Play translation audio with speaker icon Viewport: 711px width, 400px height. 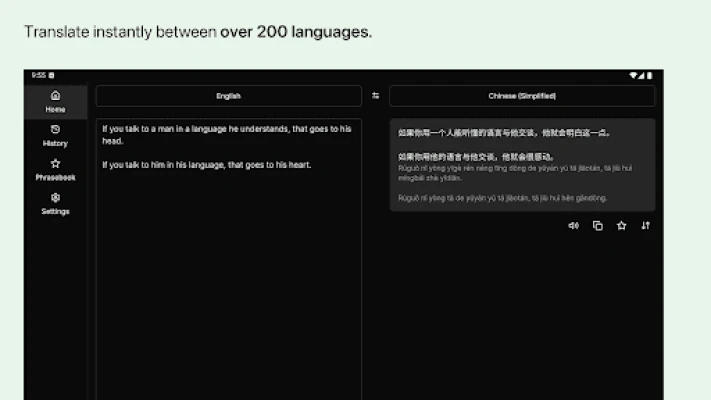coord(573,226)
